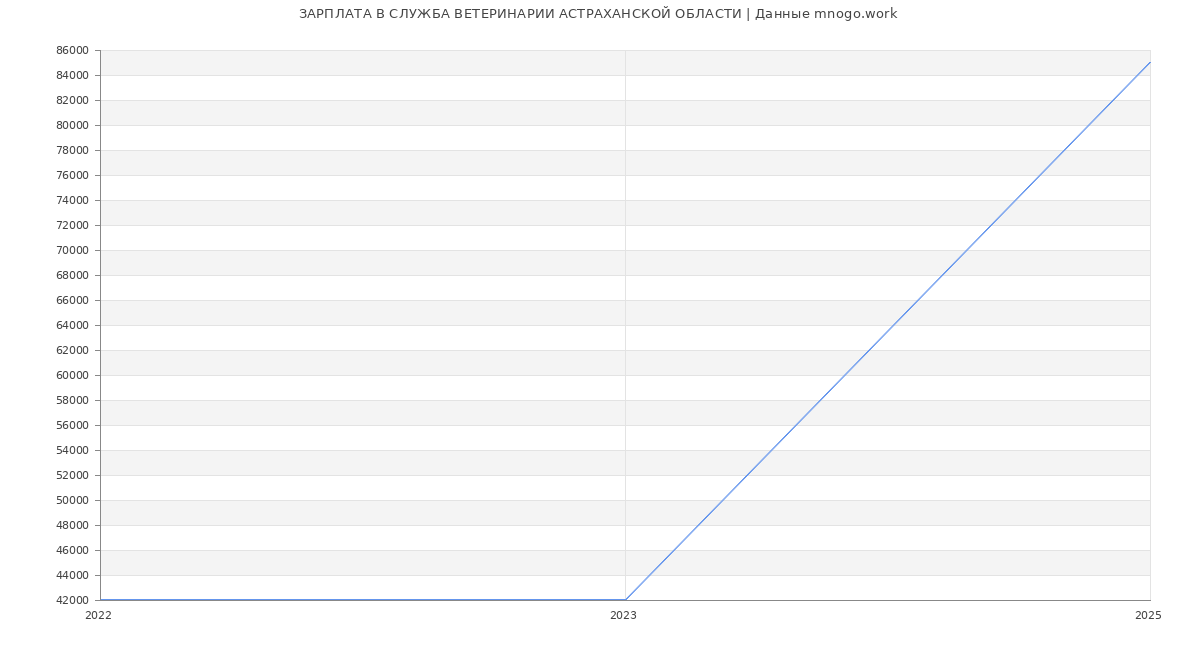The image size is (1200, 650).
Task: Click the 78000 y-axis label
Action: point(73,151)
